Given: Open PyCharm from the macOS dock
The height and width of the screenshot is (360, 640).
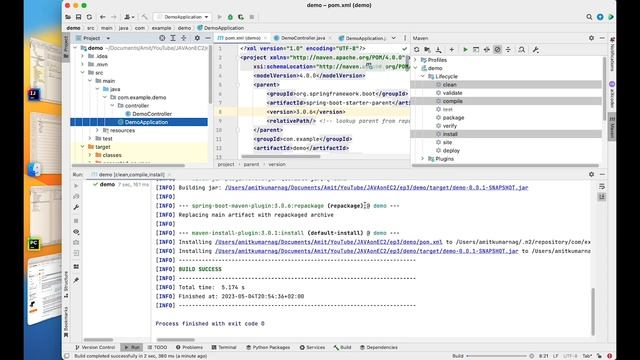Looking at the screenshot, I should [x=34, y=244].
